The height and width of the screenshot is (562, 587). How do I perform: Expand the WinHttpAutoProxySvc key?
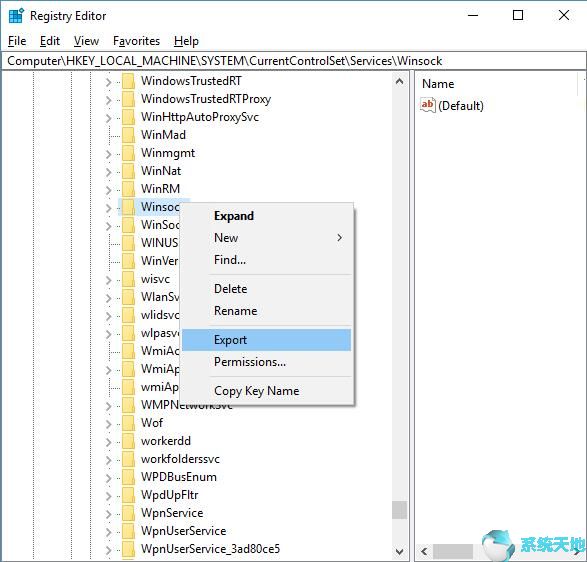coord(108,118)
